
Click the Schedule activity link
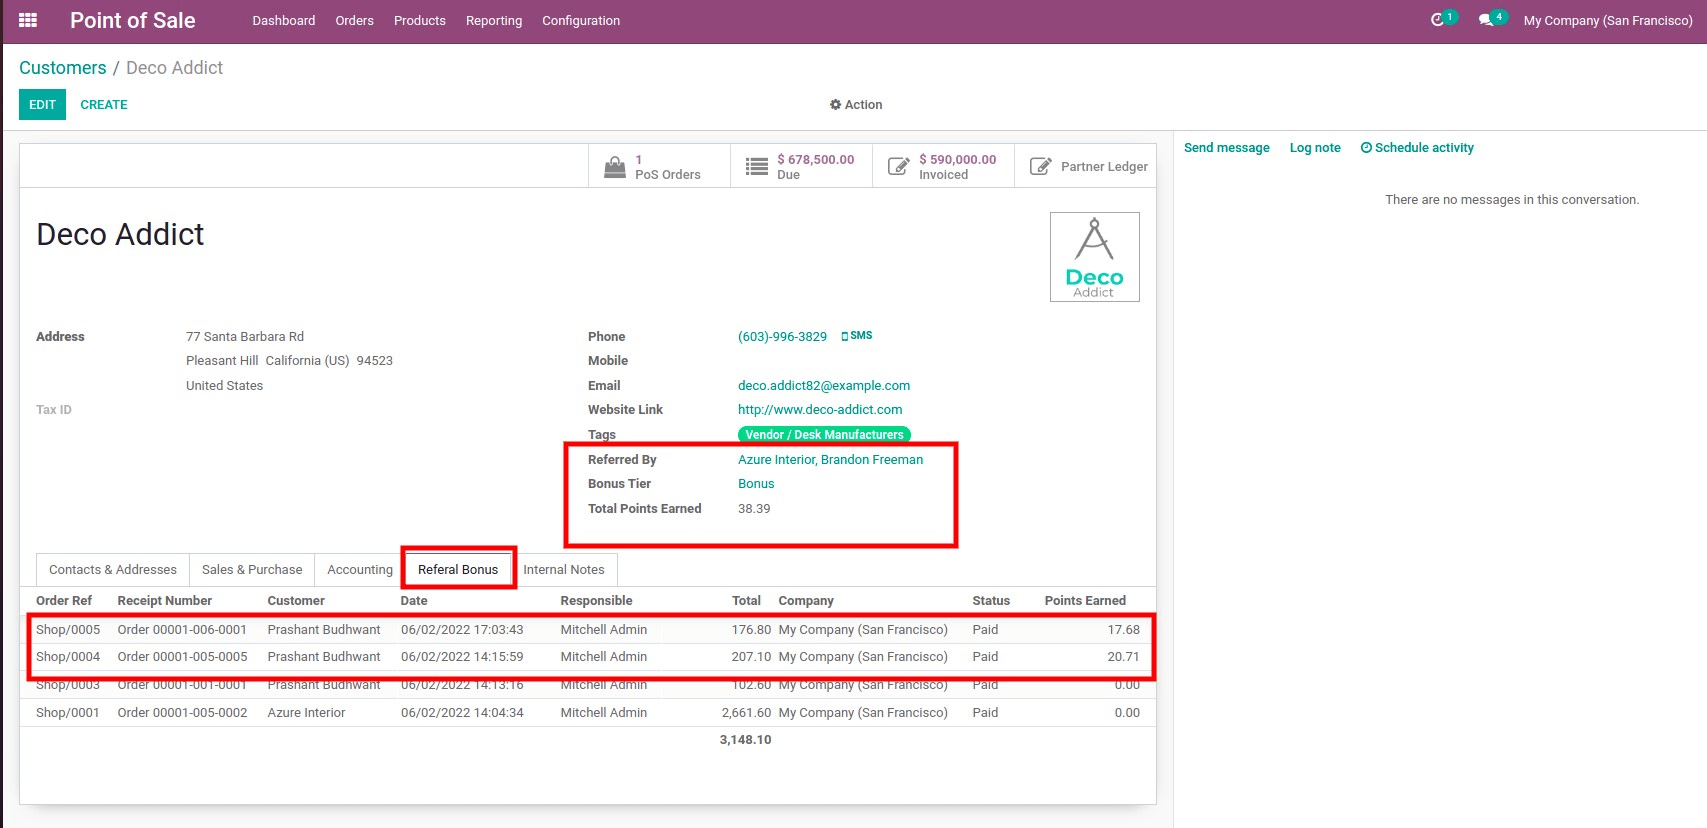coord(1417,148)
